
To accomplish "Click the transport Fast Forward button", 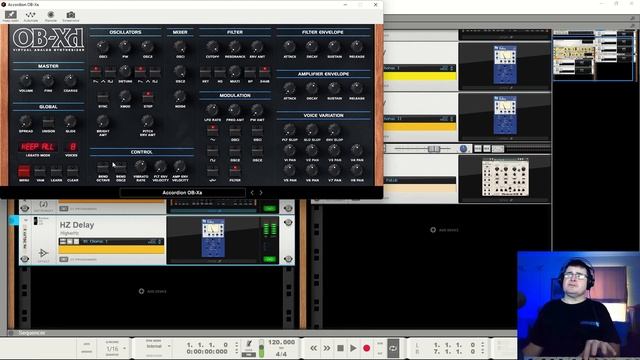I will (x=327, y=348).
